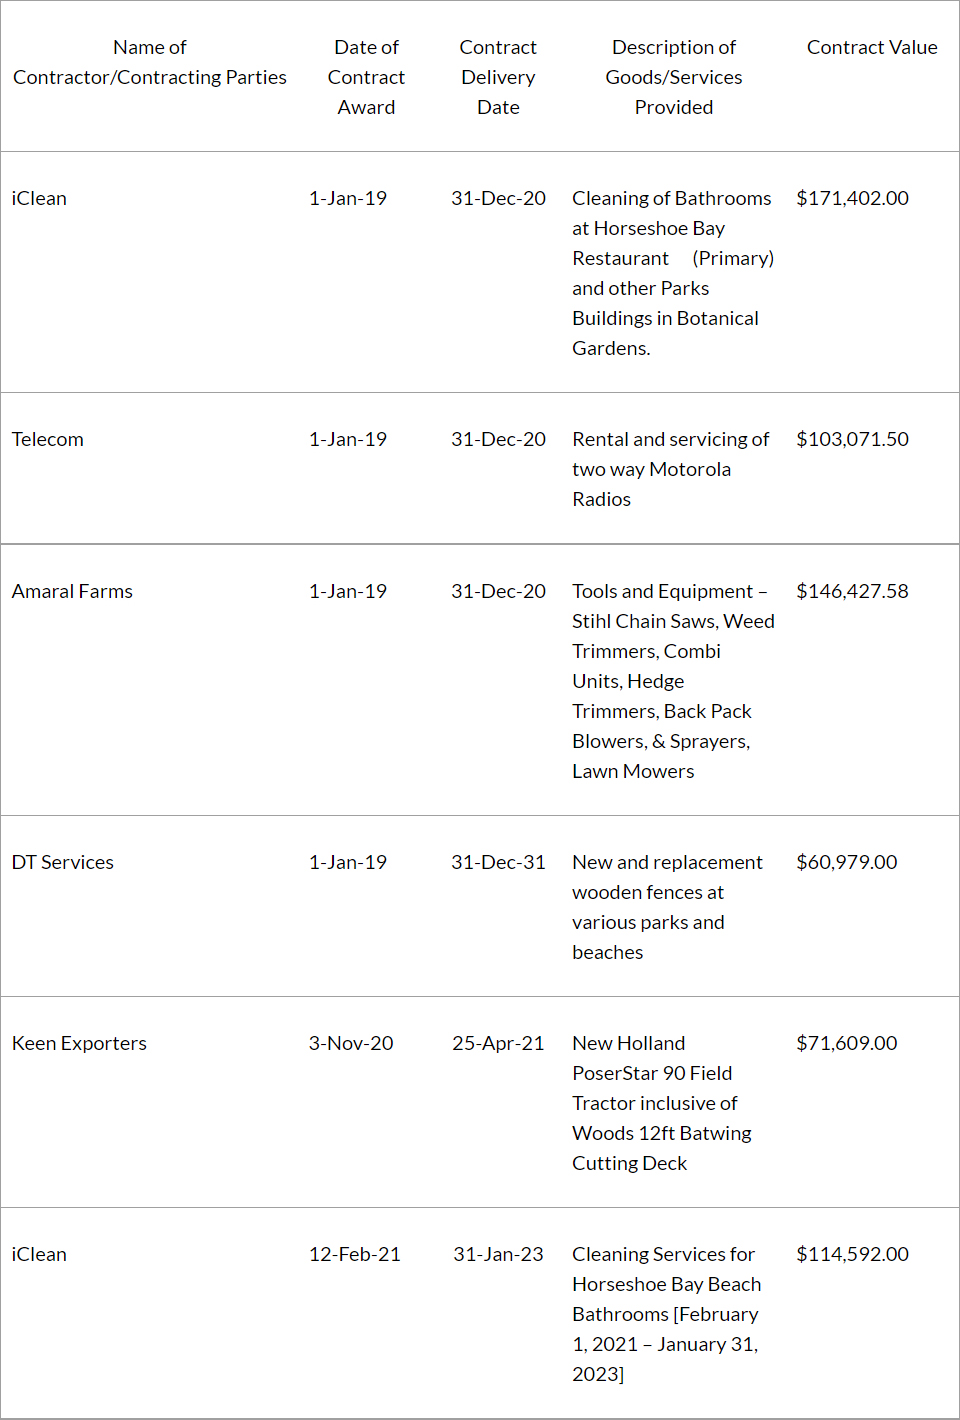Click the Name of Contractor/Contracting Parties header

pos(150,62)
